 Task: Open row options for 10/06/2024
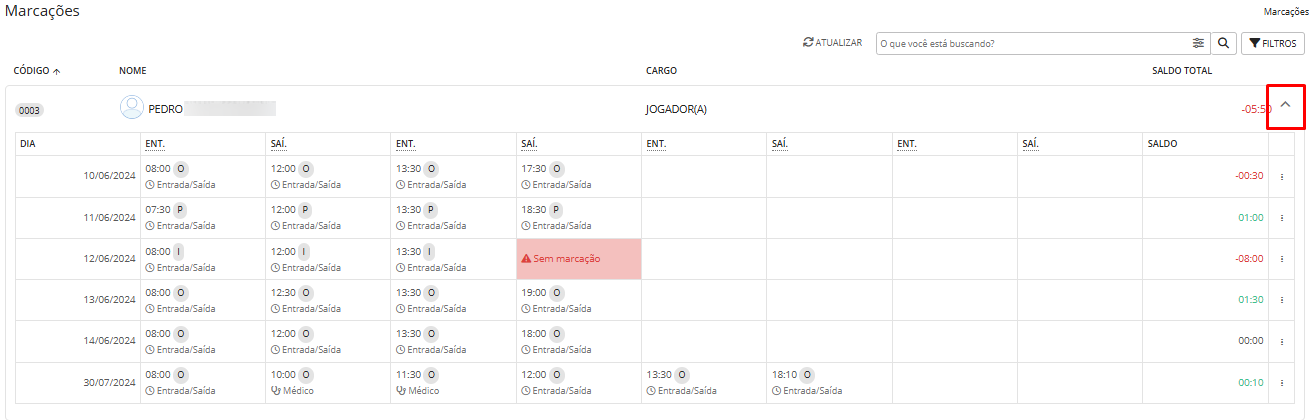[x=1282, y=176]
